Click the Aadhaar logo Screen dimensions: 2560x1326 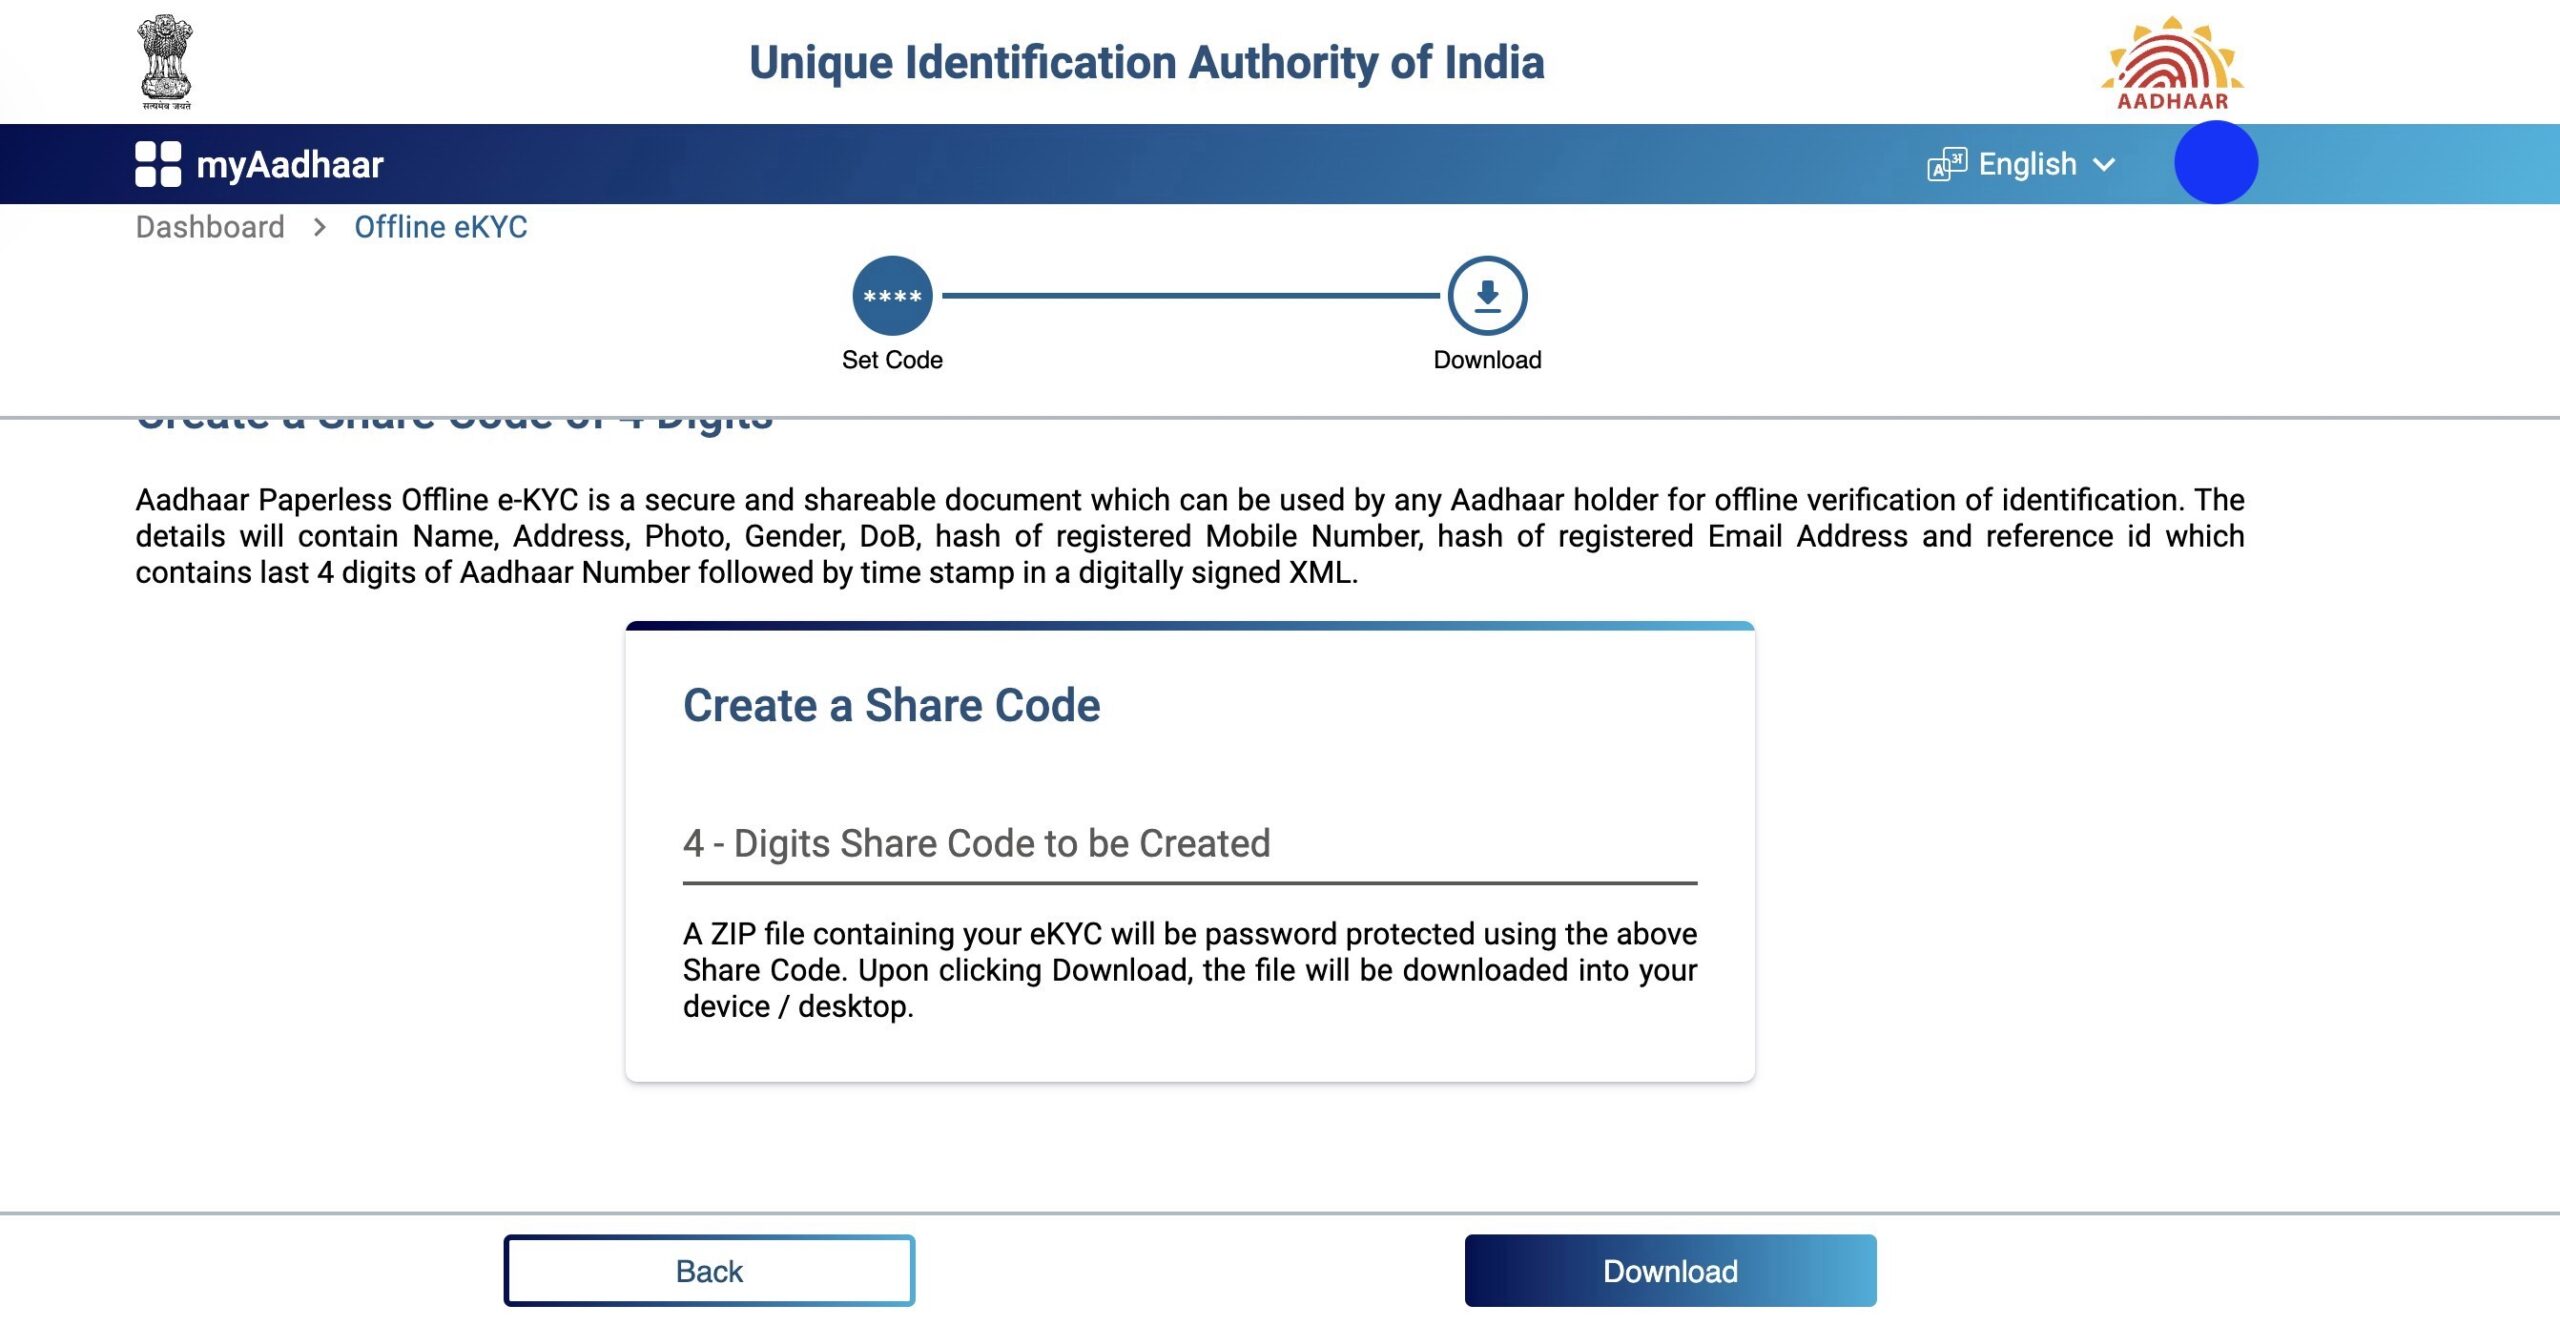[x=2172, y=63]
